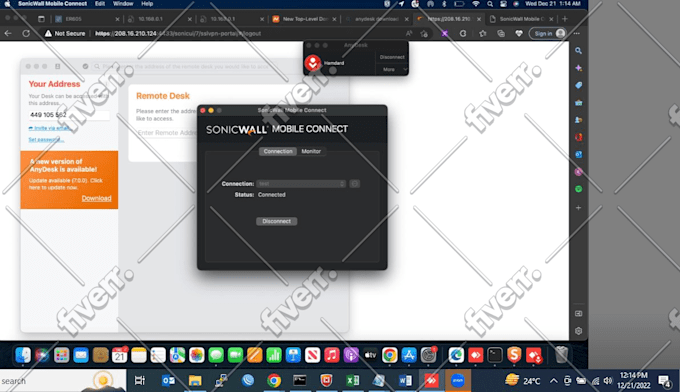The width and height of the screenshot is (680, 392).
Task: Click the Set password link
Action: 46,140
